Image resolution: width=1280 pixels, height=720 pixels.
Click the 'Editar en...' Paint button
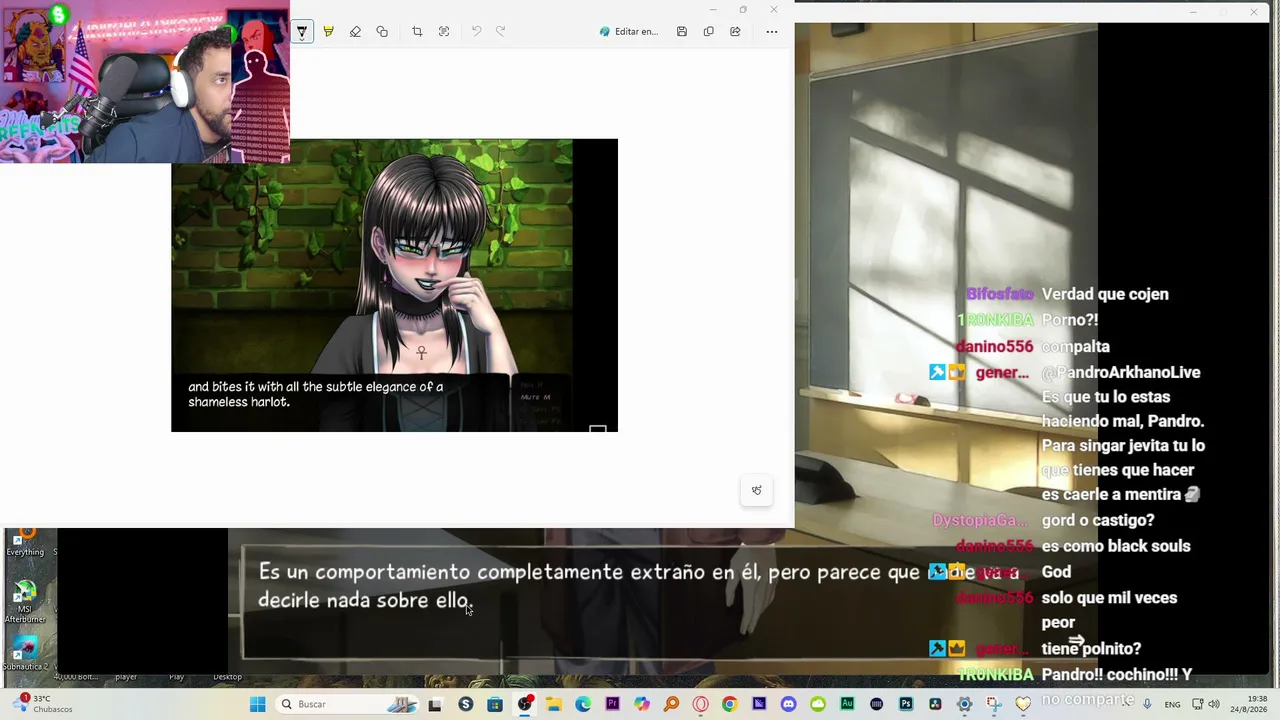[x=629, y=32]
